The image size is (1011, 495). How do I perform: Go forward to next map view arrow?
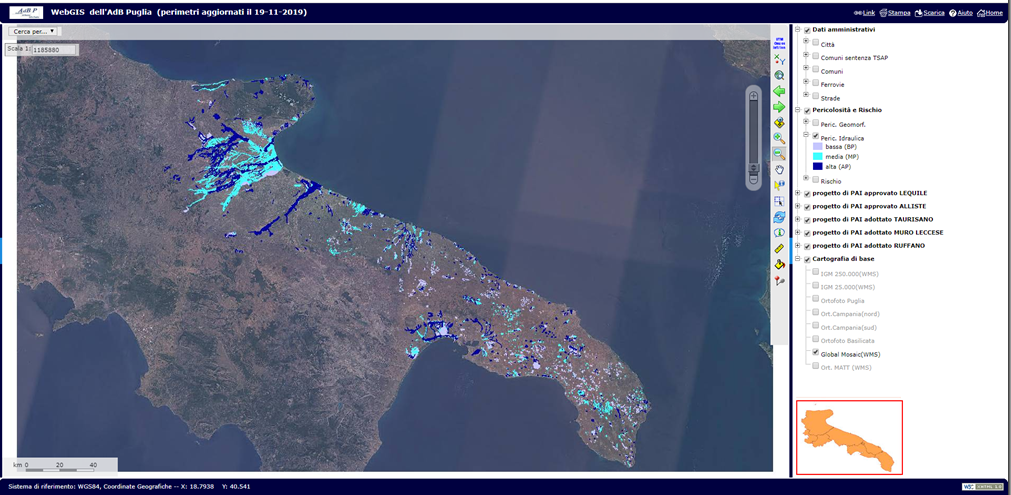(780, 107)
